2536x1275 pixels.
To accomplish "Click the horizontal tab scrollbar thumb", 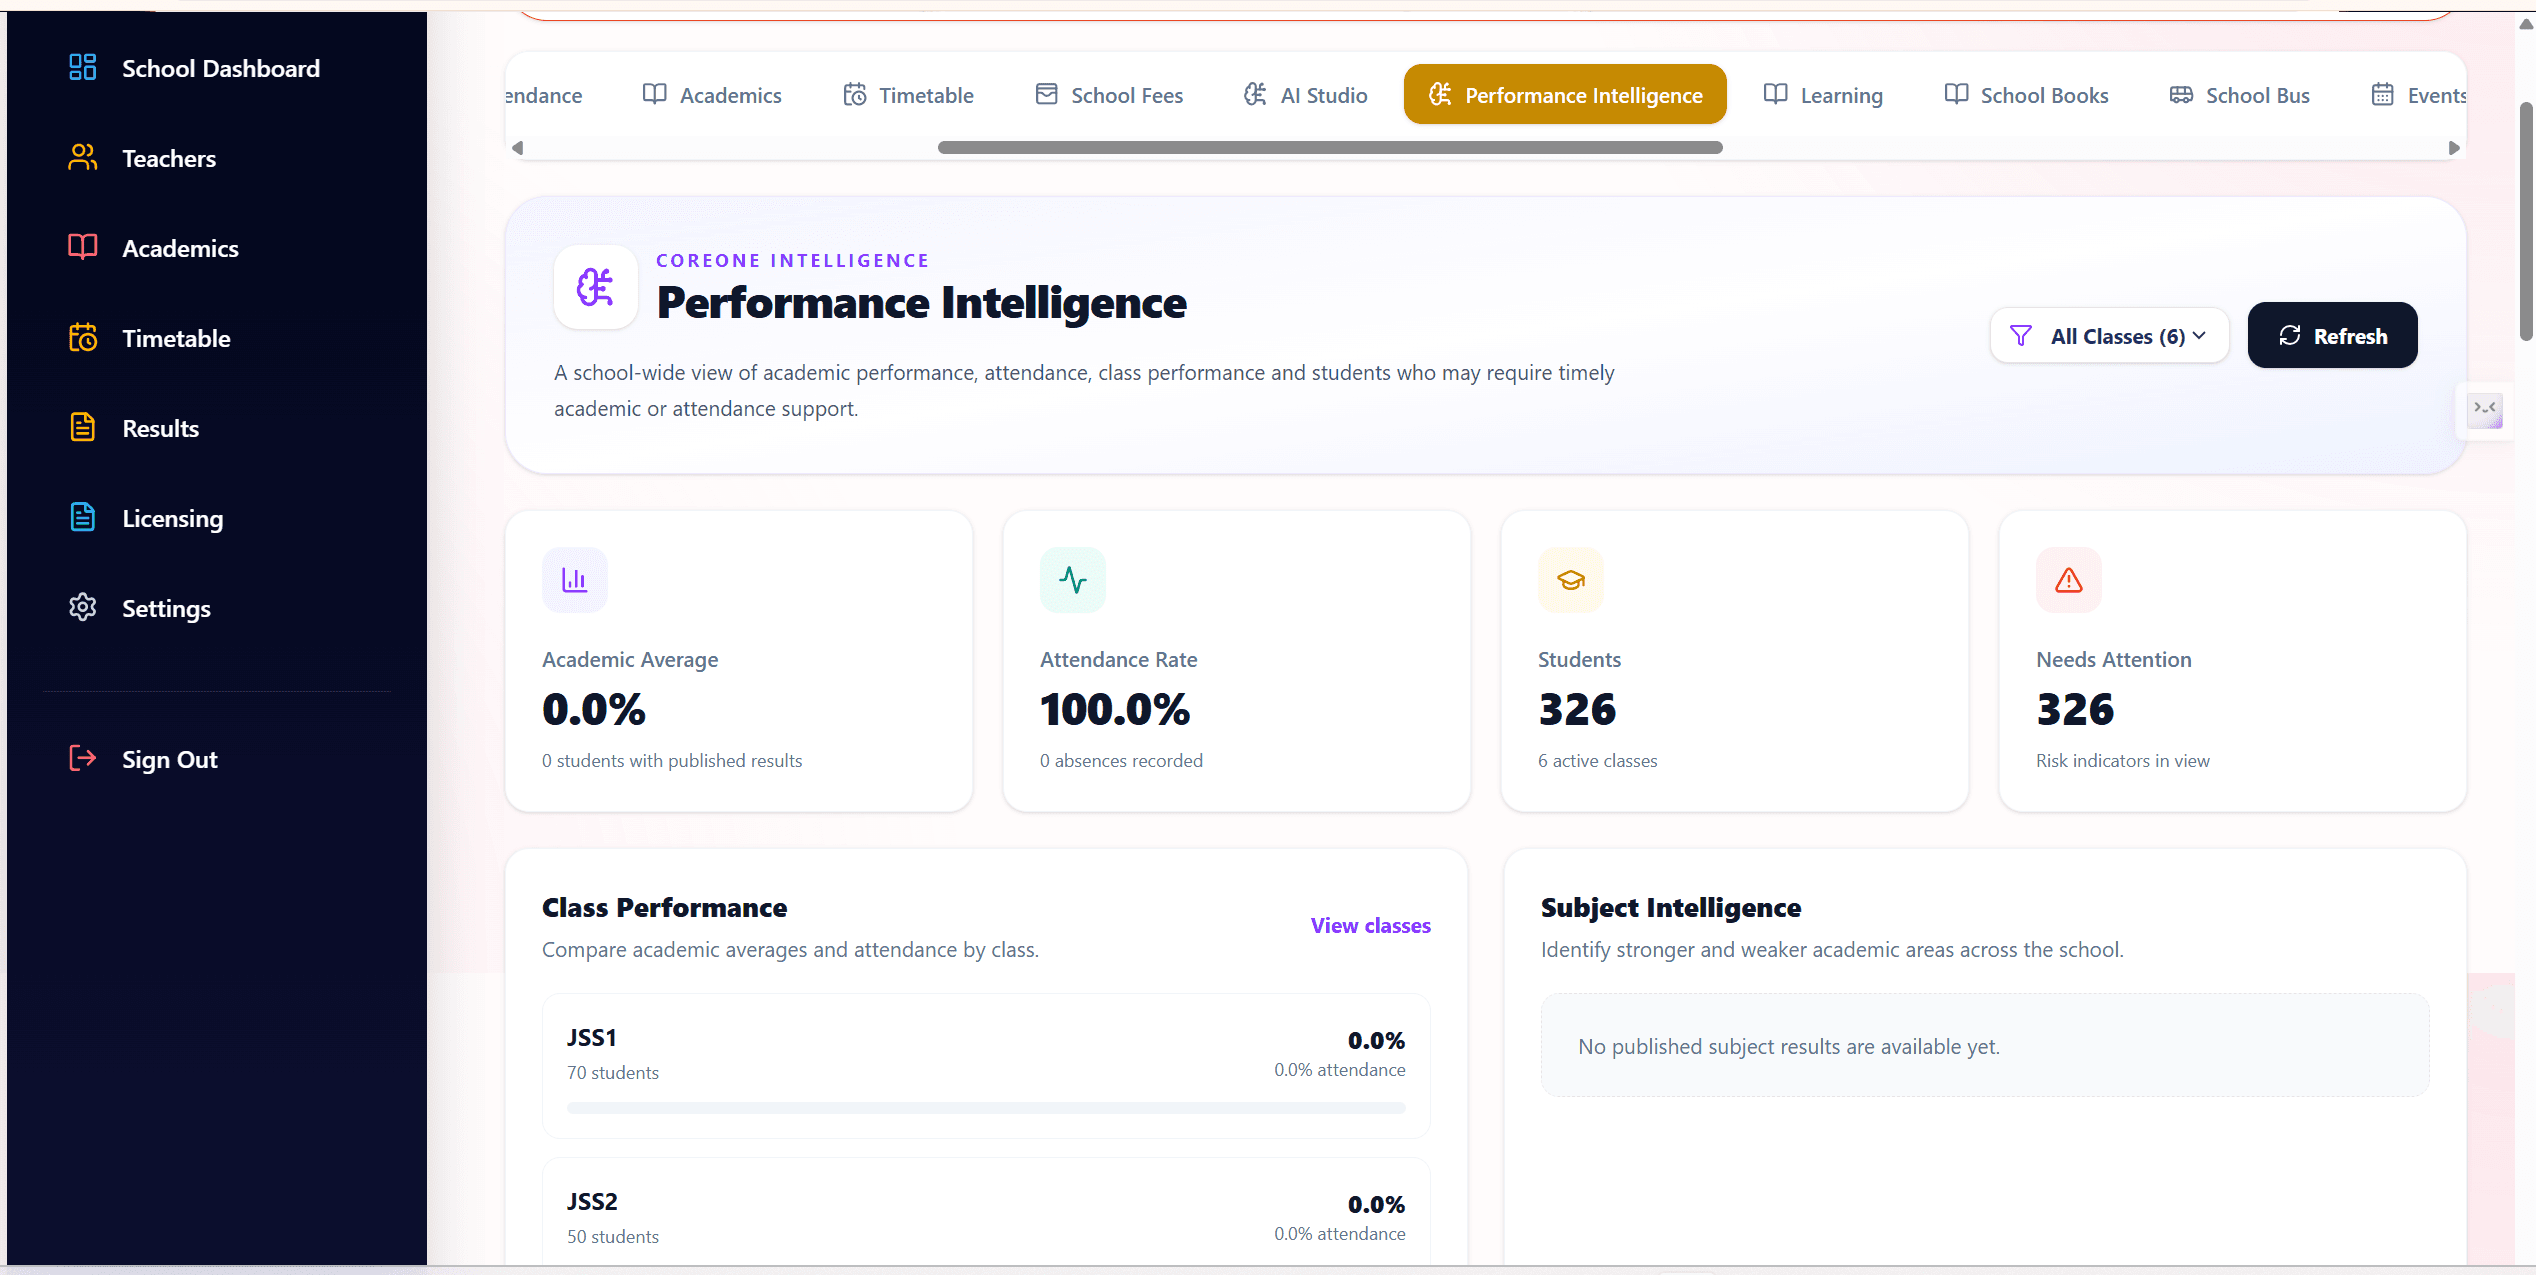I will click(1330, 147).
